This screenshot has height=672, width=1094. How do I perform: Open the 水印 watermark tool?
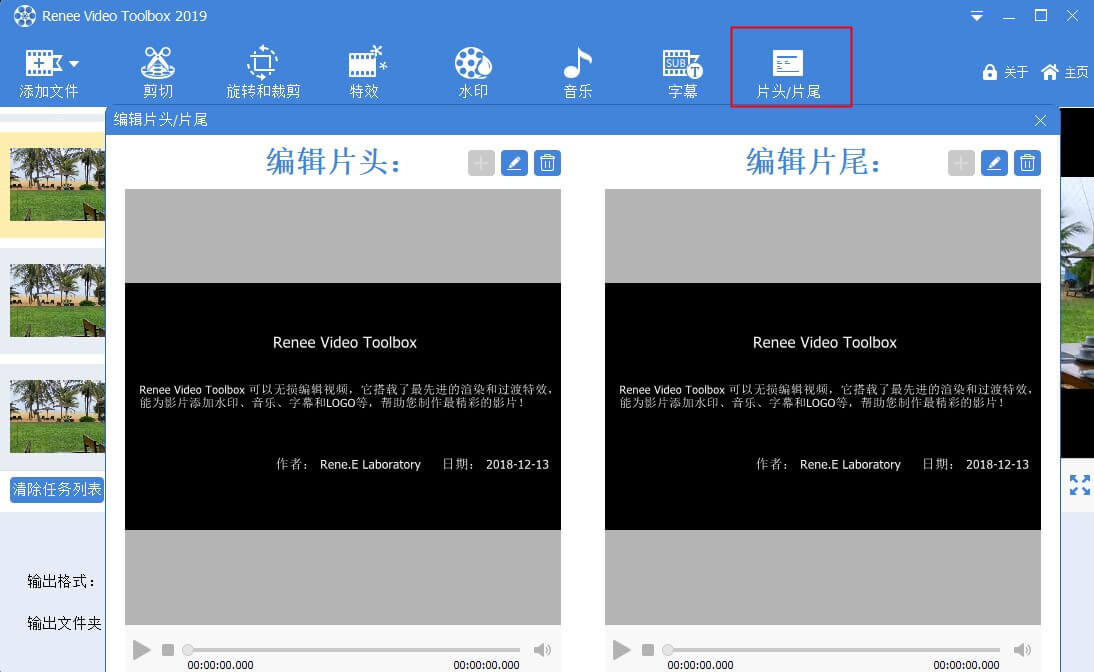[x=473, y=73]
